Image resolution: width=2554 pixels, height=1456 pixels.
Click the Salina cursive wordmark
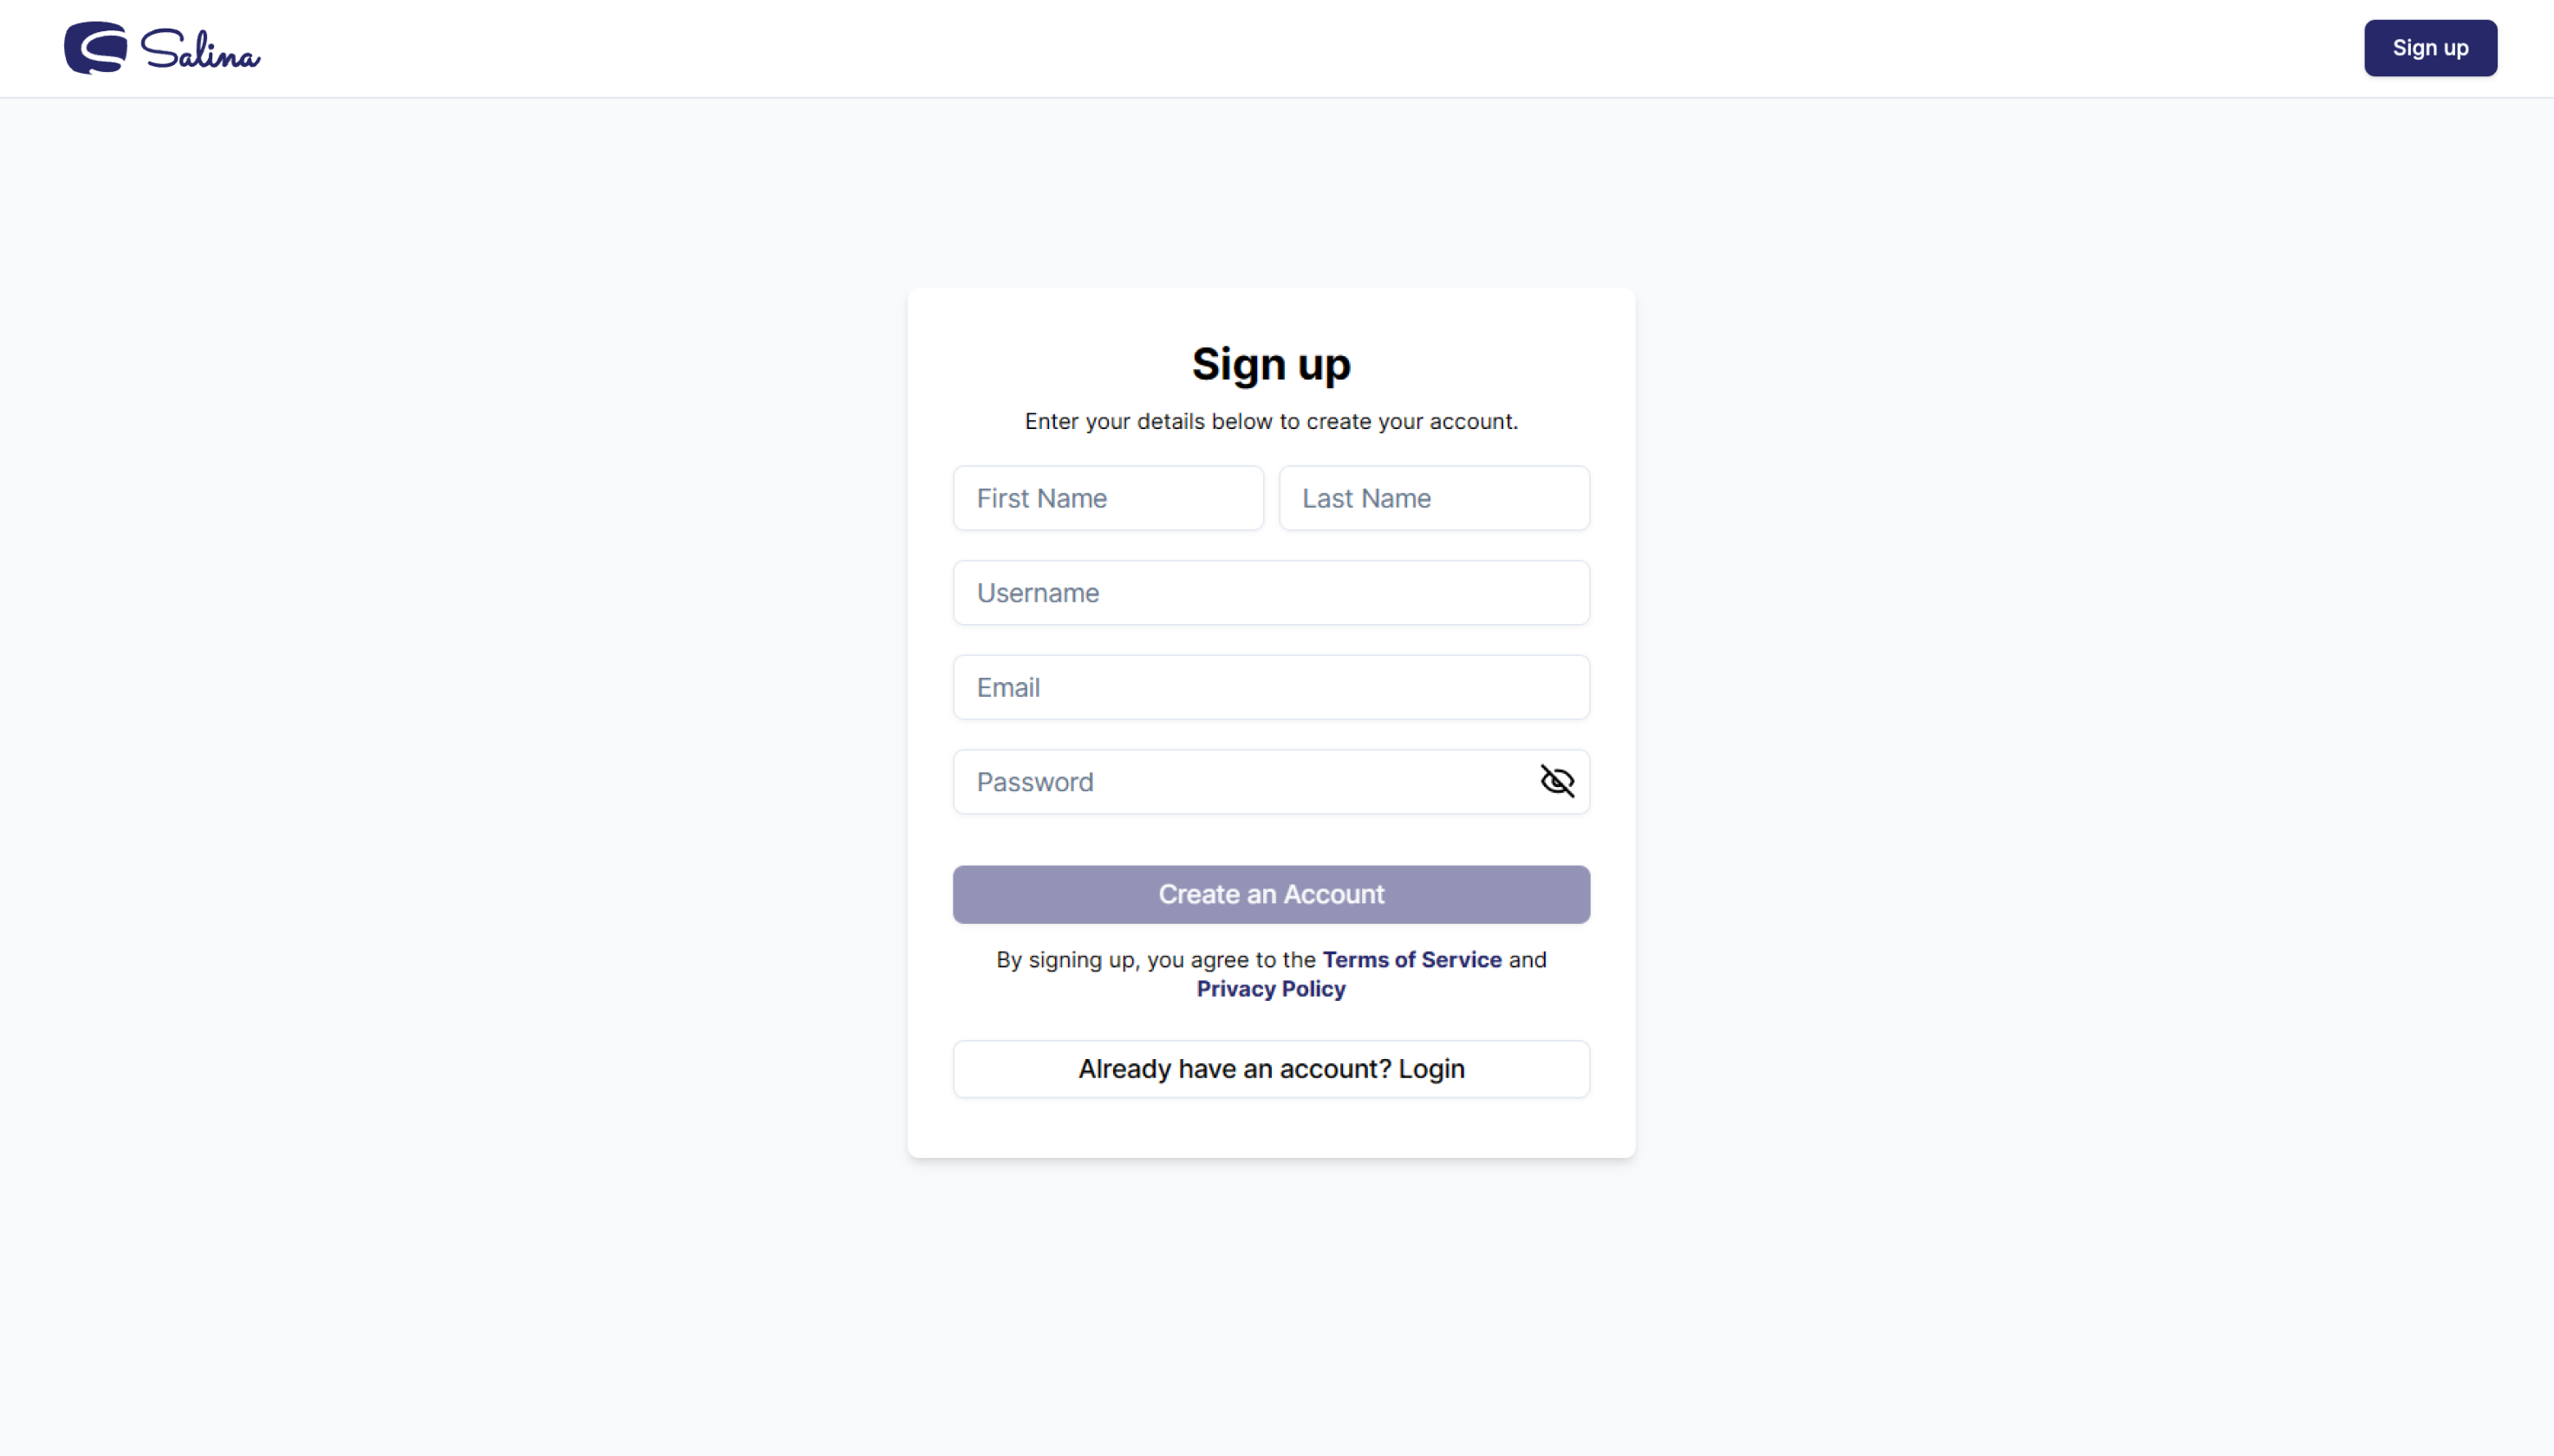(x=200, y=50)
